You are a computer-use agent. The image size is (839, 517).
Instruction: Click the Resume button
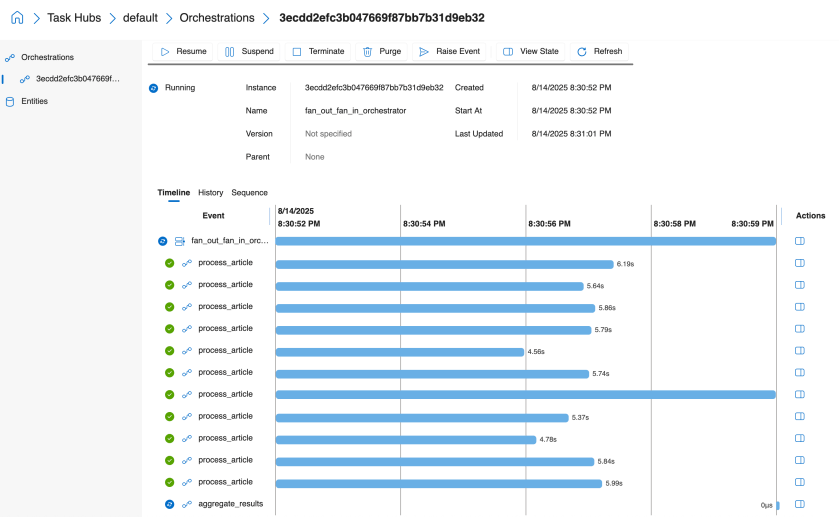tap(183, 51)
